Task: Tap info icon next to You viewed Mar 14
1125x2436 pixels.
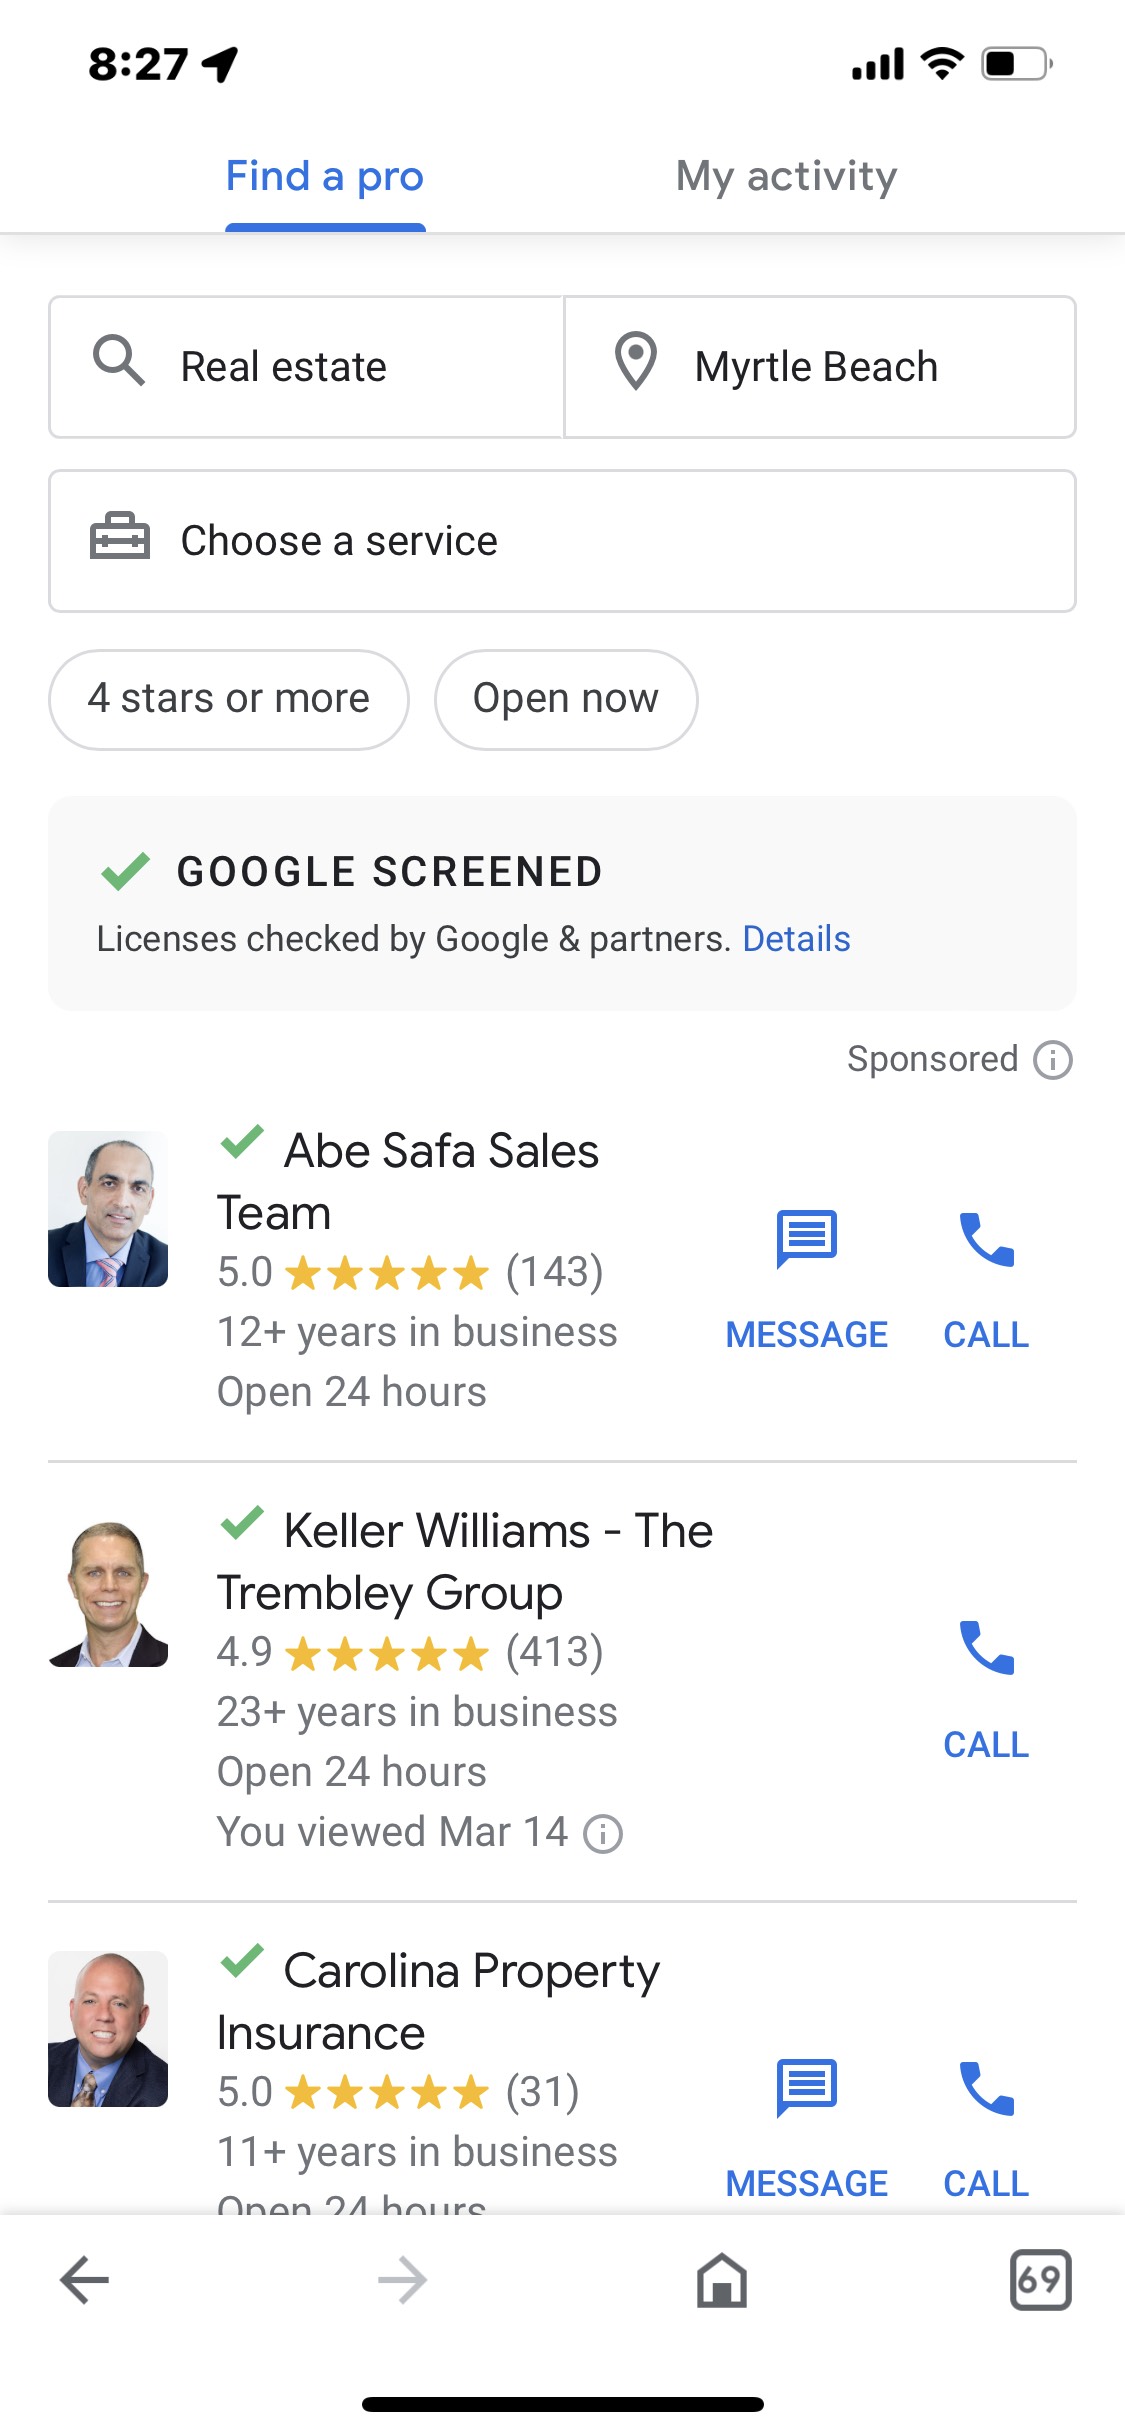Action: point(603,1834)
